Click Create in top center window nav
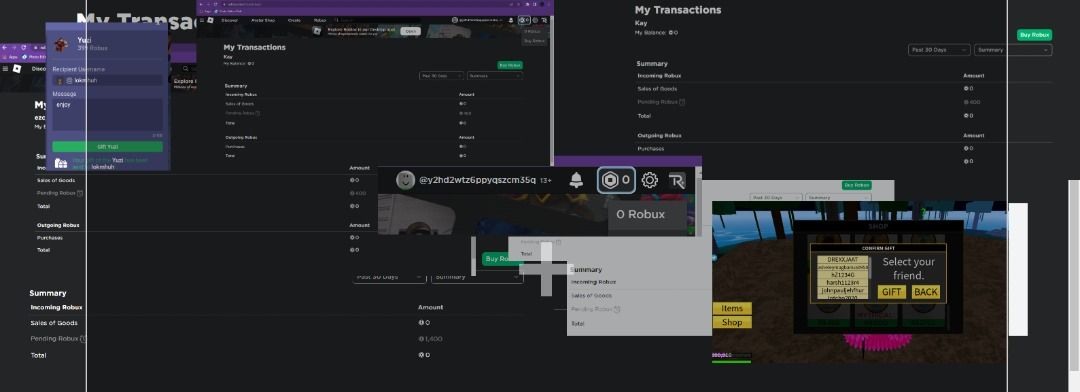The width and height of the screenshot is (1080, 392). tap(294, 20)
